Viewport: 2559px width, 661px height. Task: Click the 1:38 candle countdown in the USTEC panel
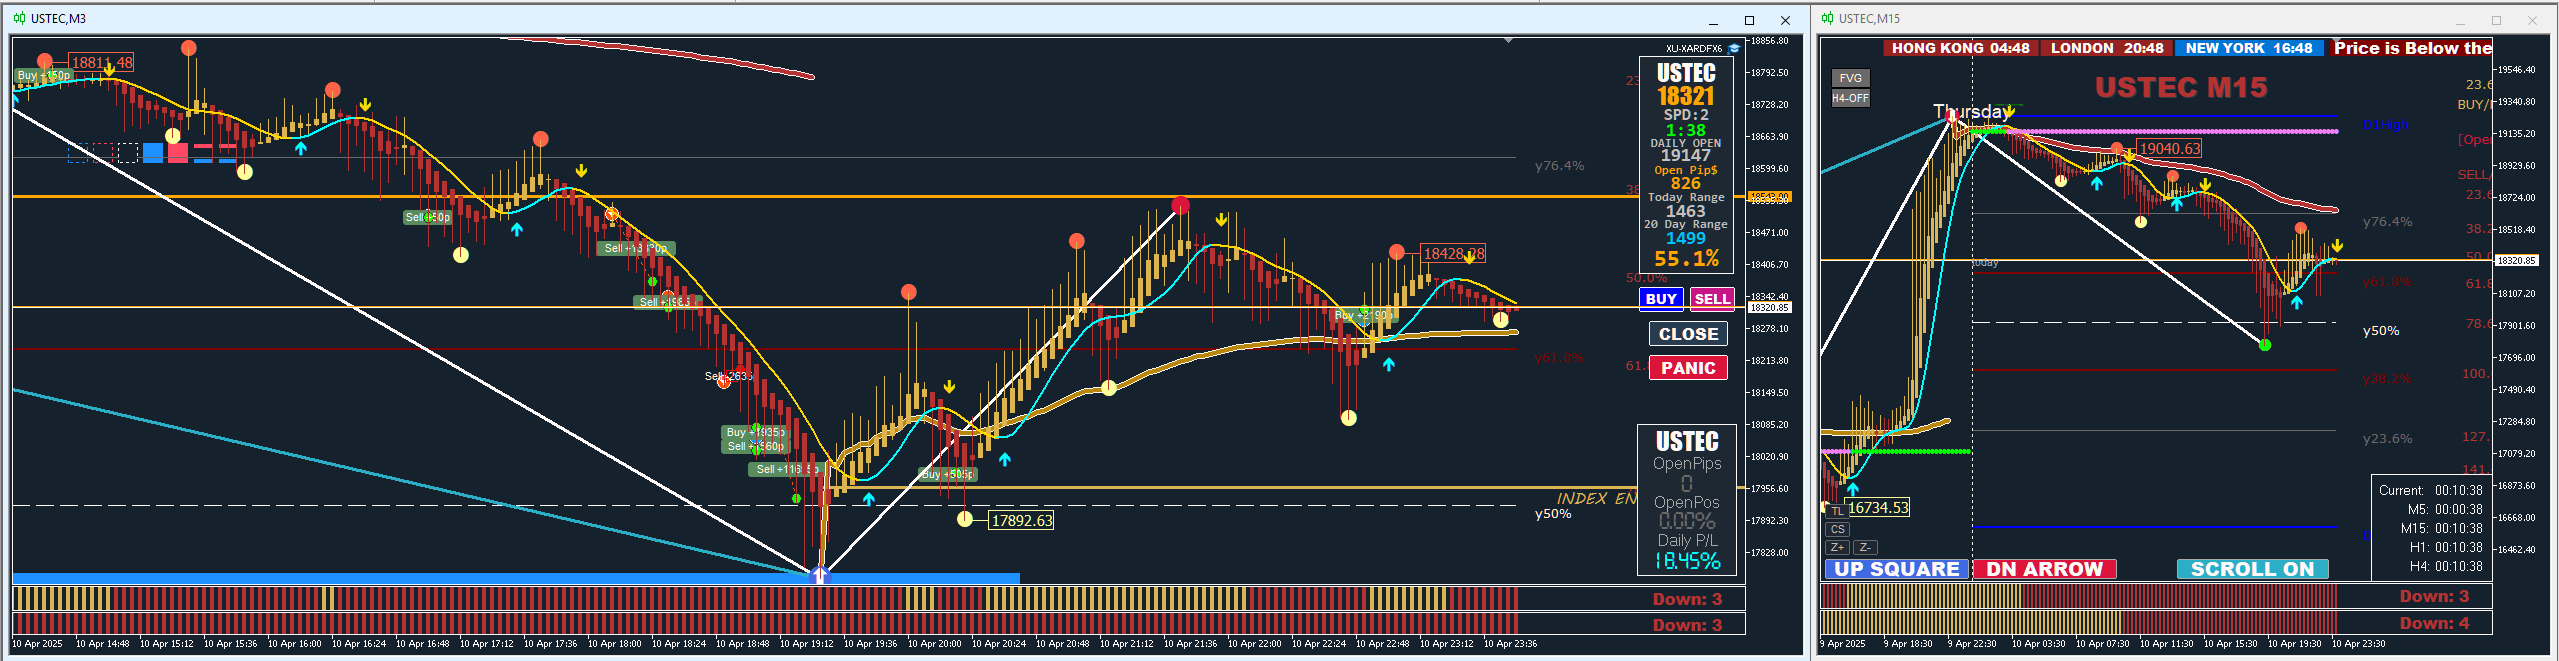(1685, 130)
